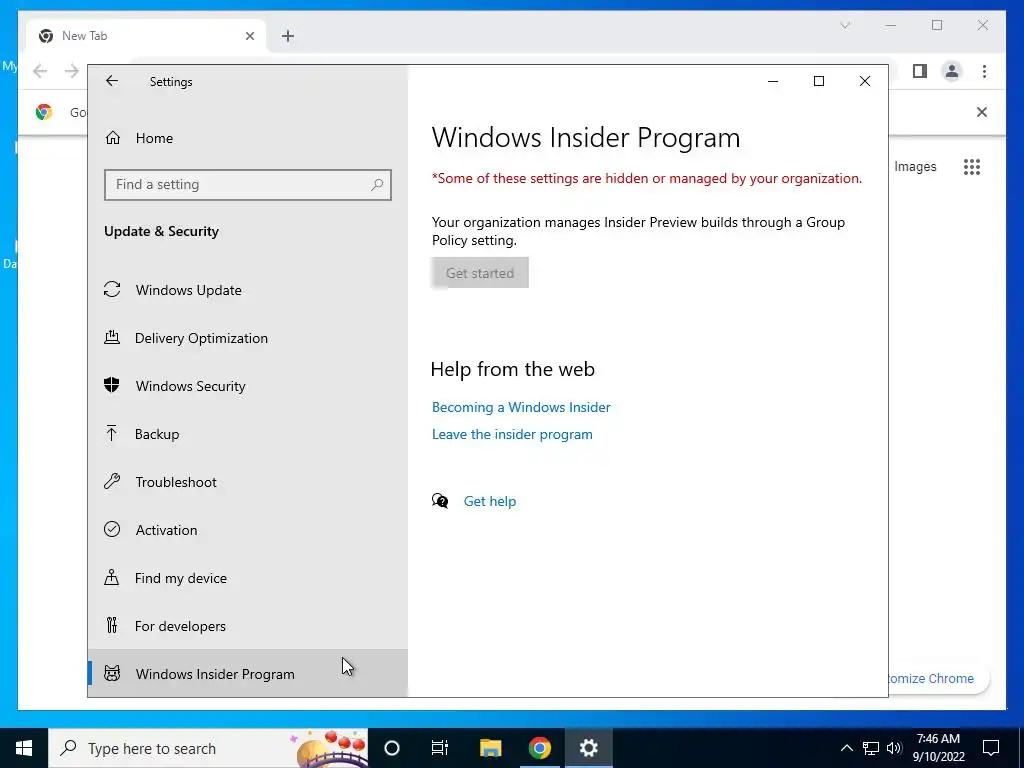Open Task View on the taskbar
1024x768 pixels.
[x=440, y=748]
